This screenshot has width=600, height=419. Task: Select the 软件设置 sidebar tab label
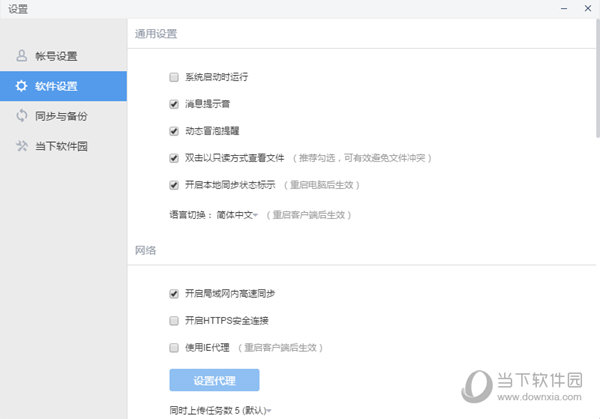[x=56, y=86]
